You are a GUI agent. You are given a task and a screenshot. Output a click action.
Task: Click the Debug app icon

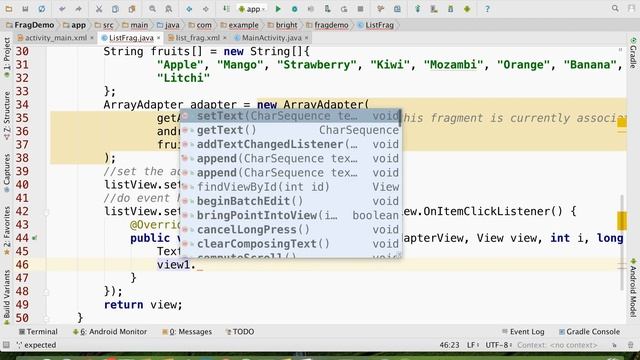(294, 9)
